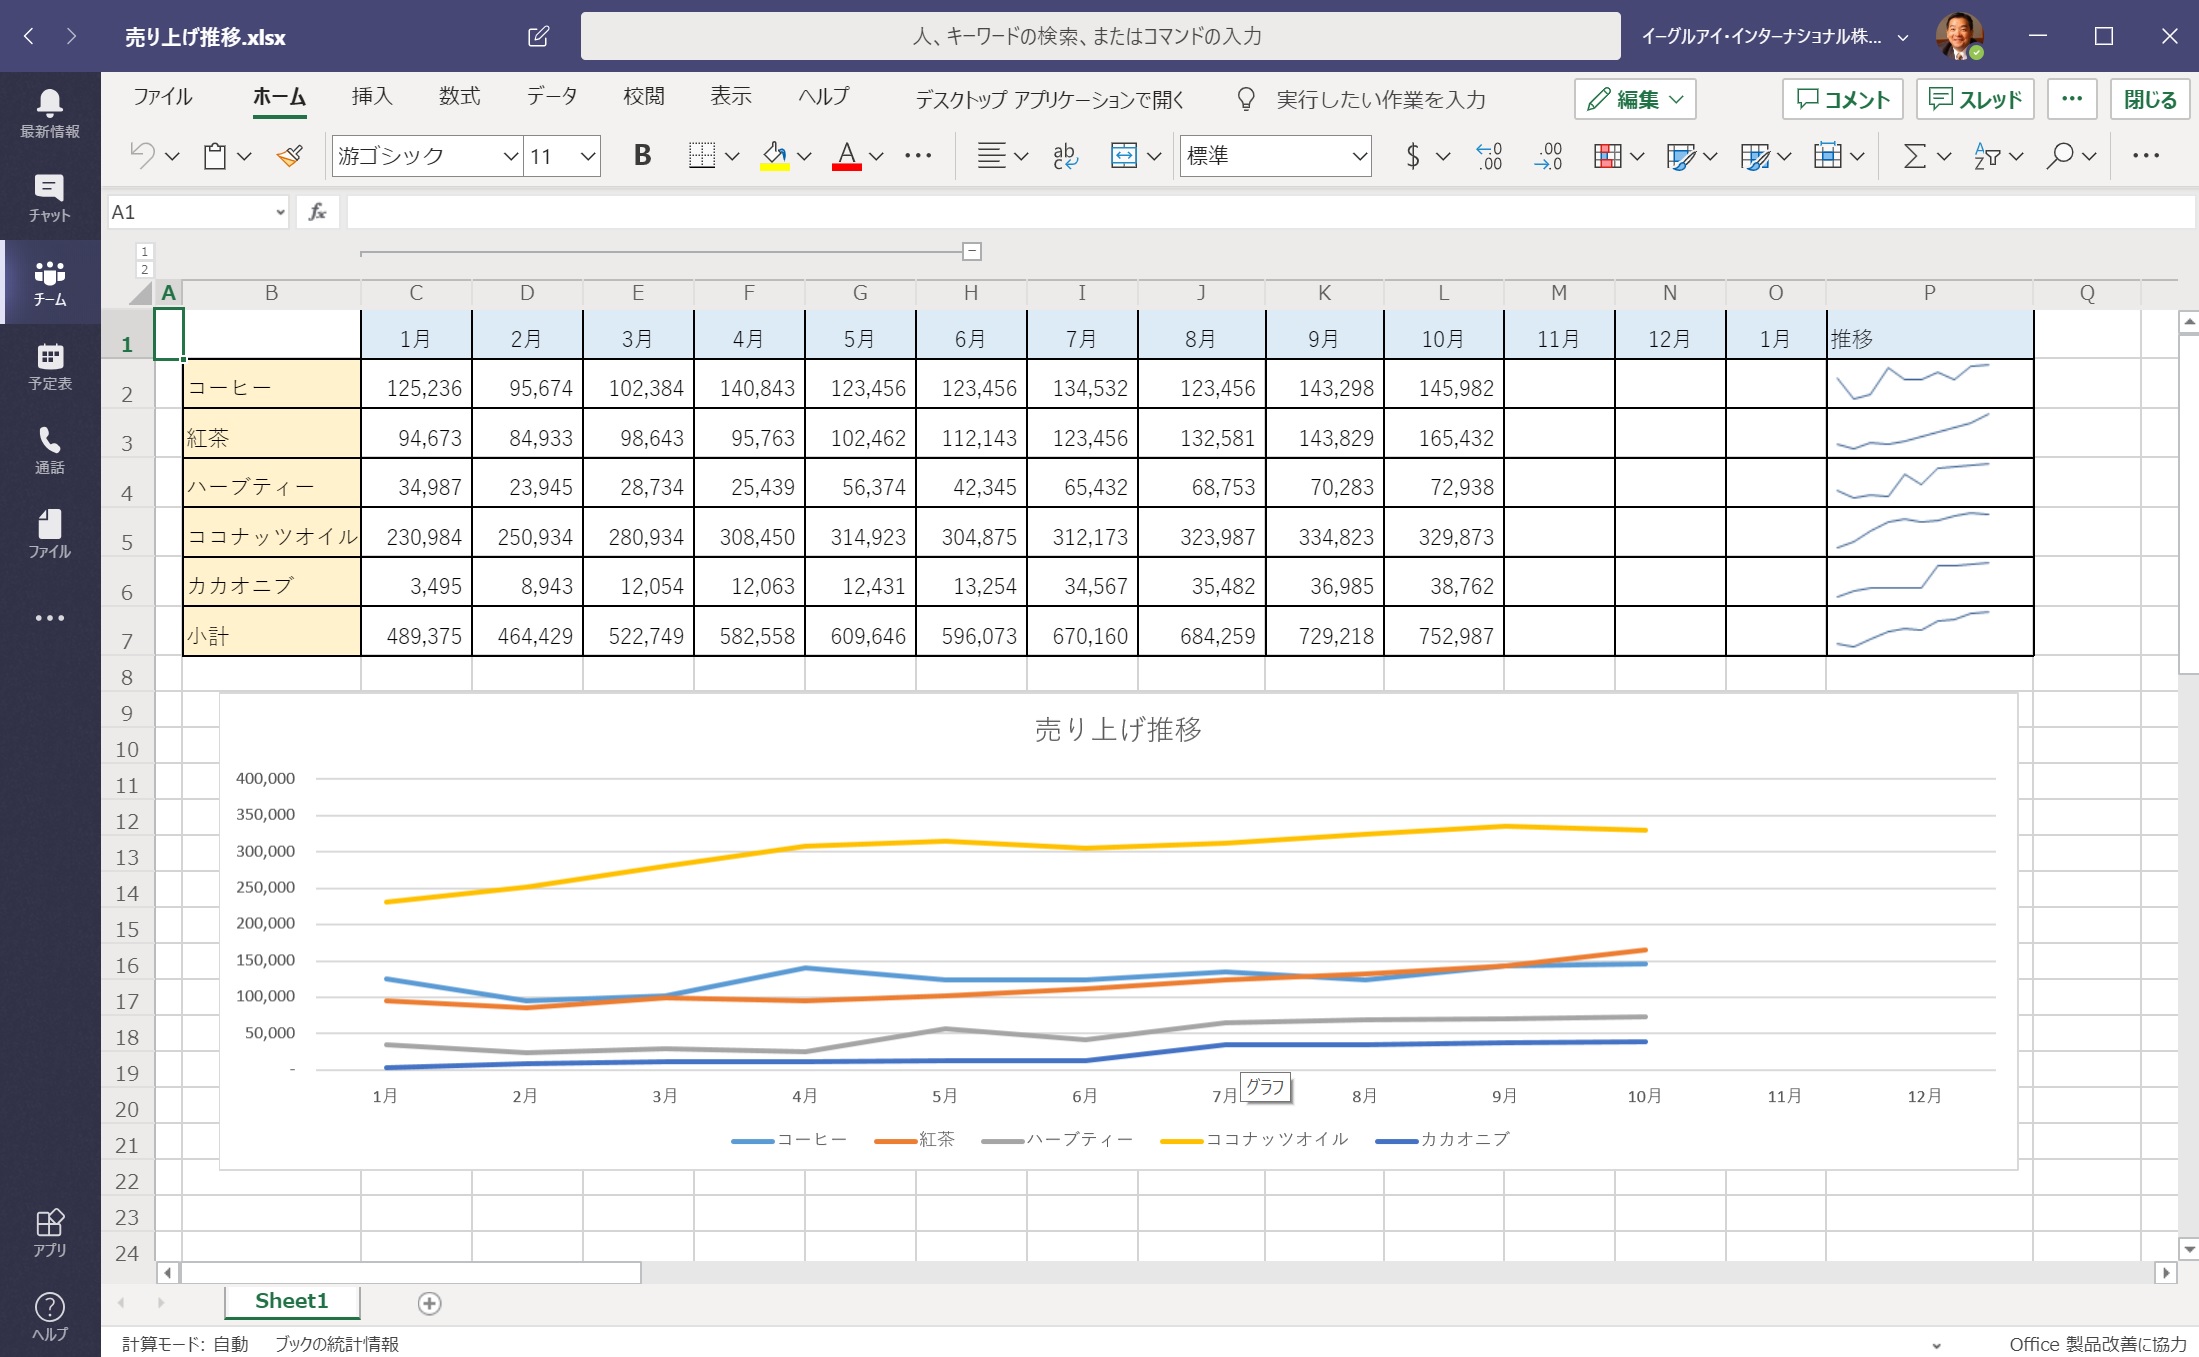
Task: Select the 校閲 ribbon tab
Action: (643, 97)
